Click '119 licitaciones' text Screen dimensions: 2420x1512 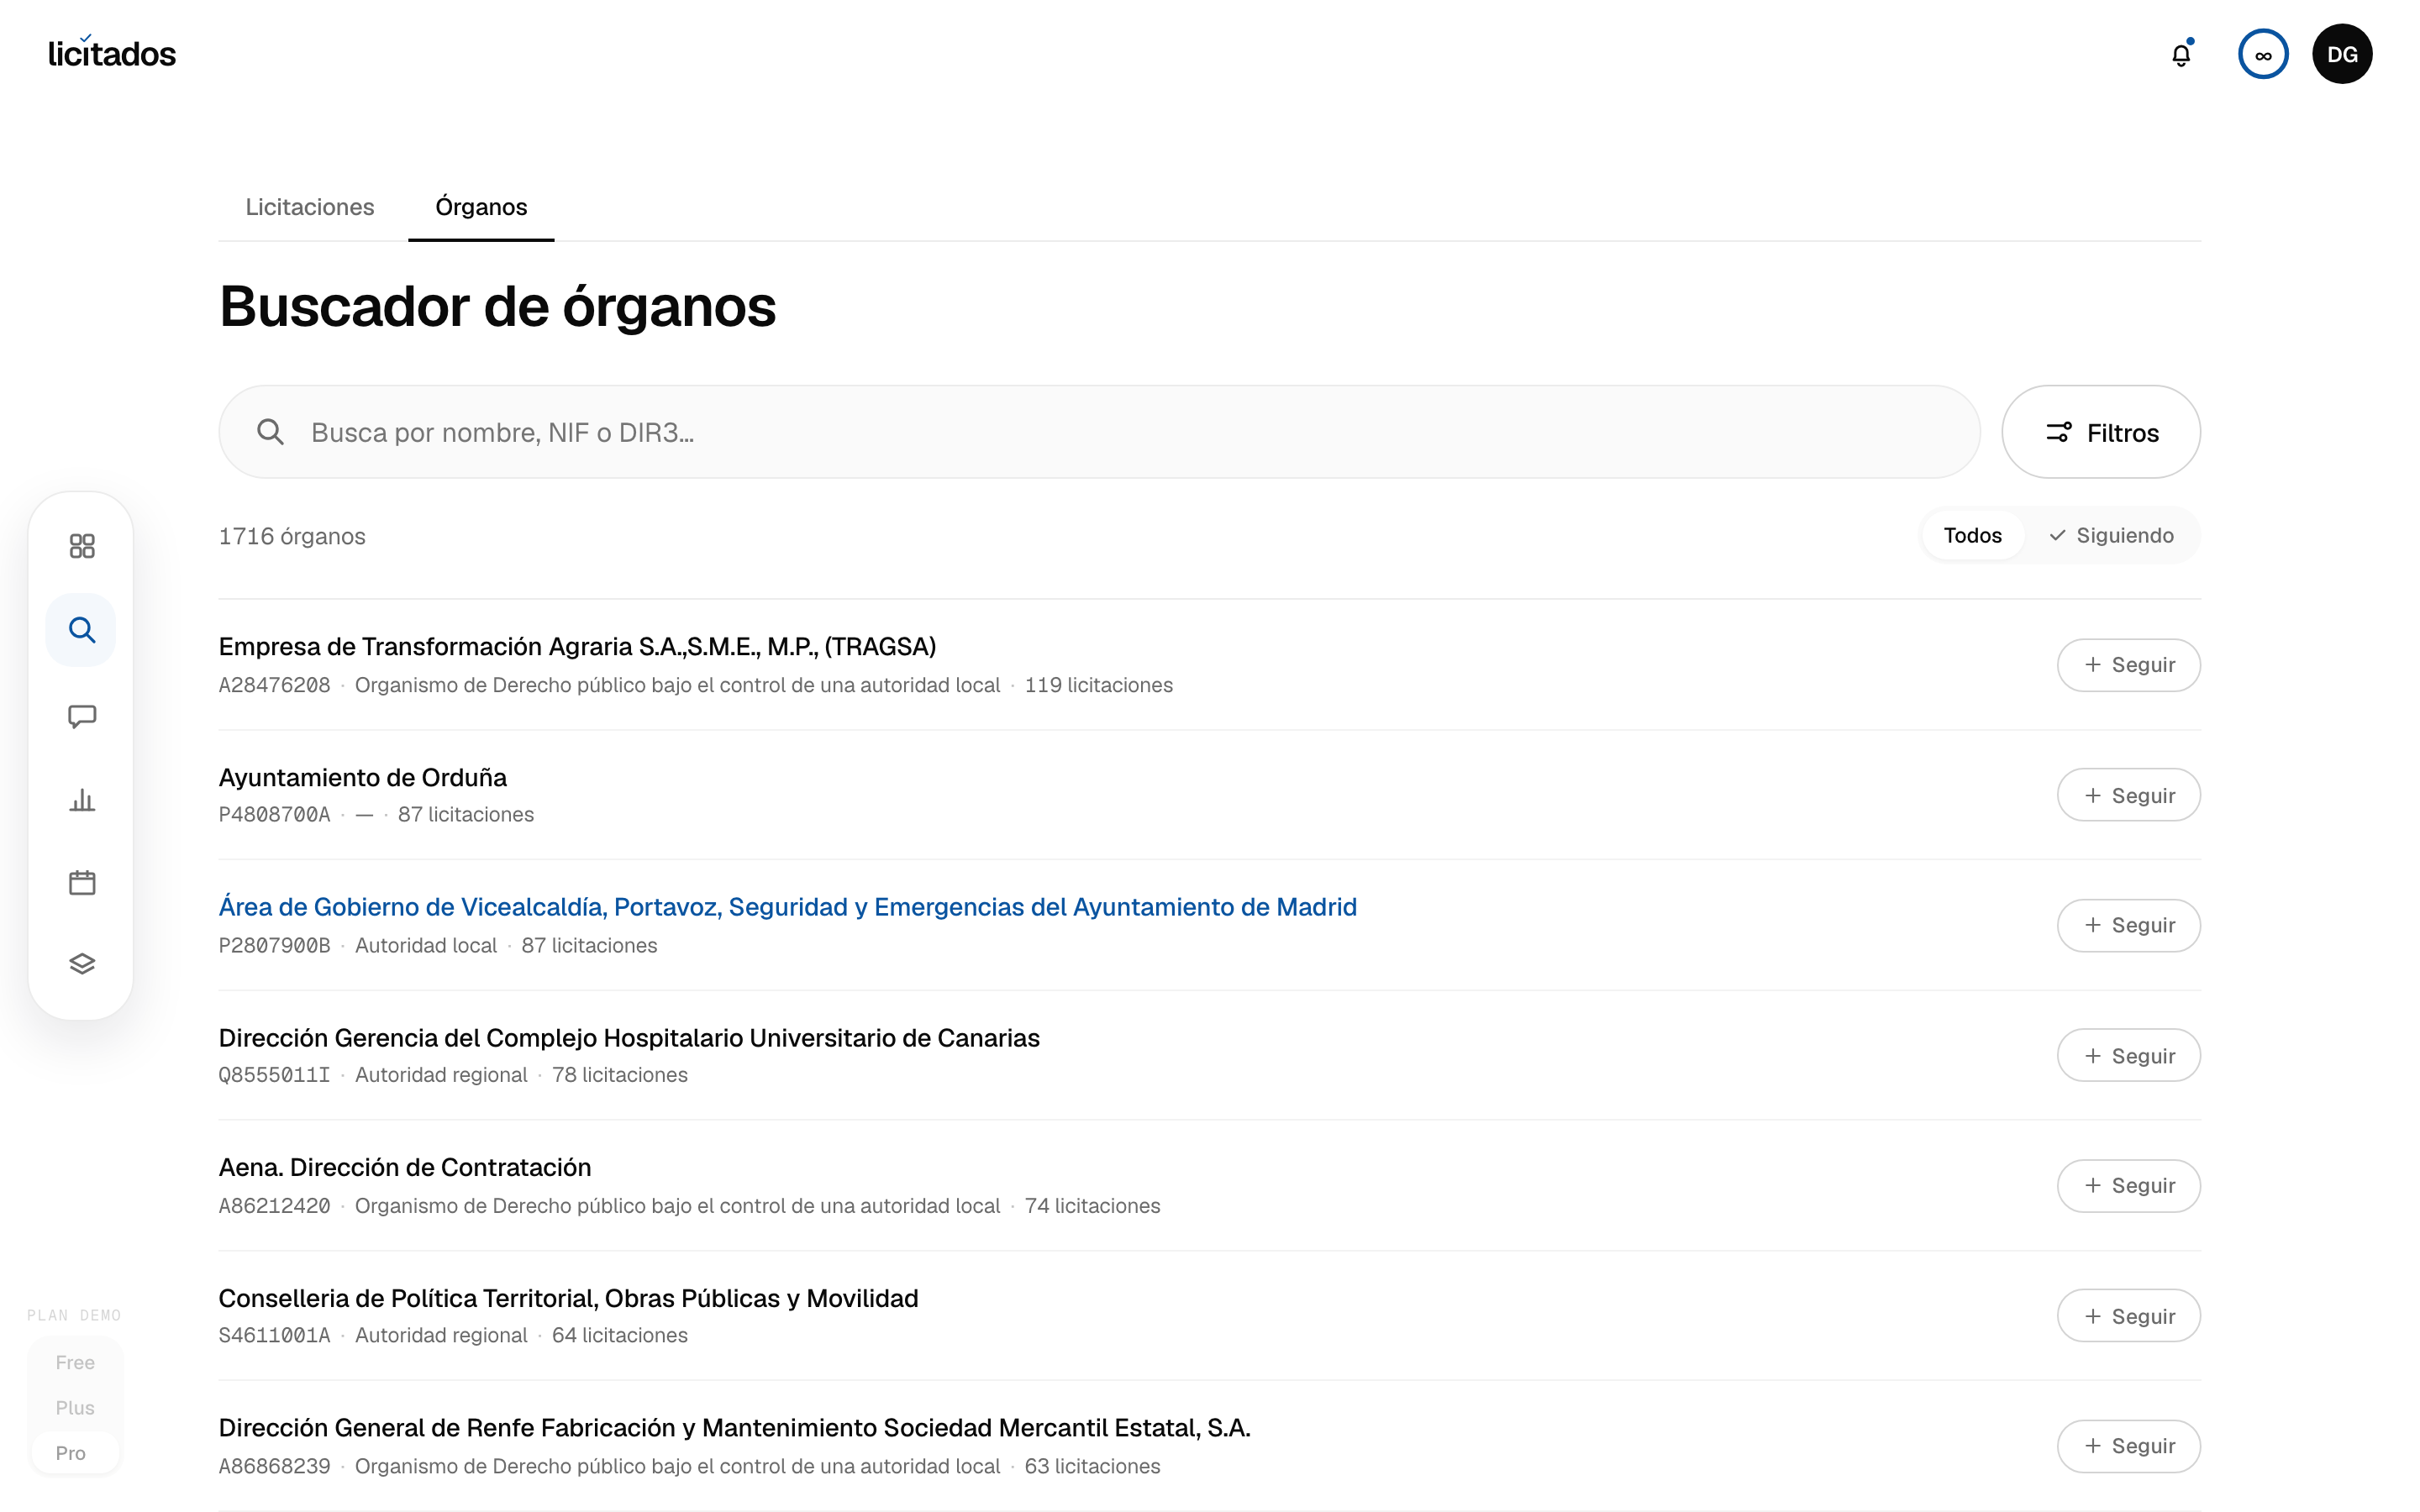[1098, 685]
